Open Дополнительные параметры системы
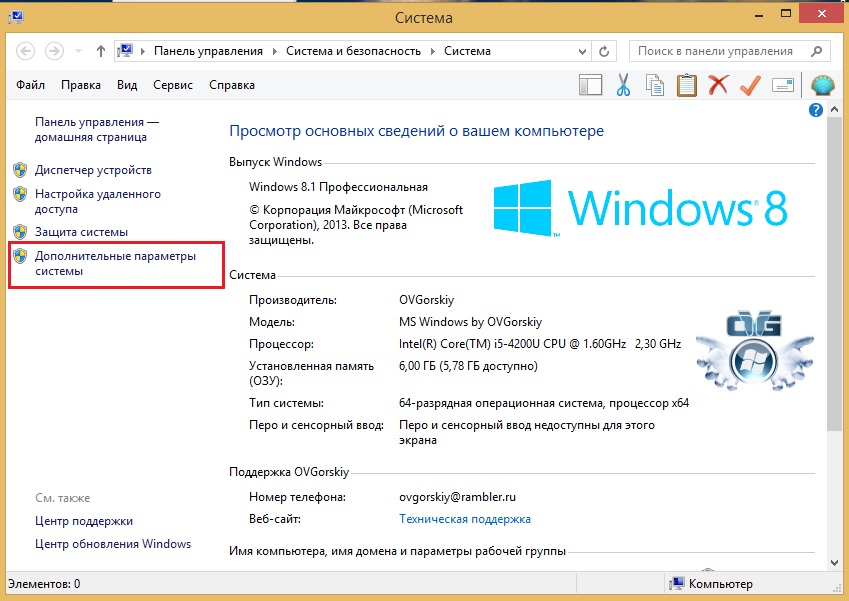 (x=115, y=263)
